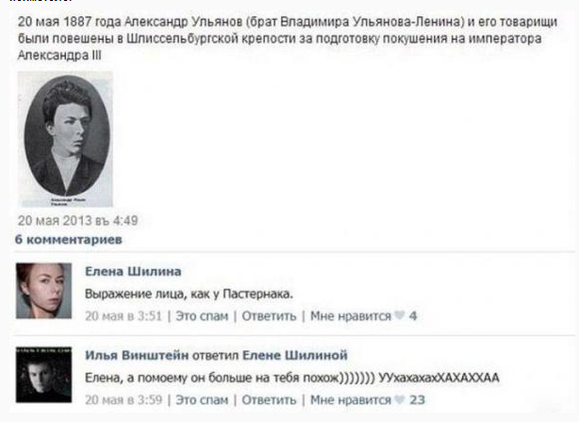Report Илья Винштейн's comment as Это спам
This screenshot has width=579, height=422.
click(x=202, y=400)
